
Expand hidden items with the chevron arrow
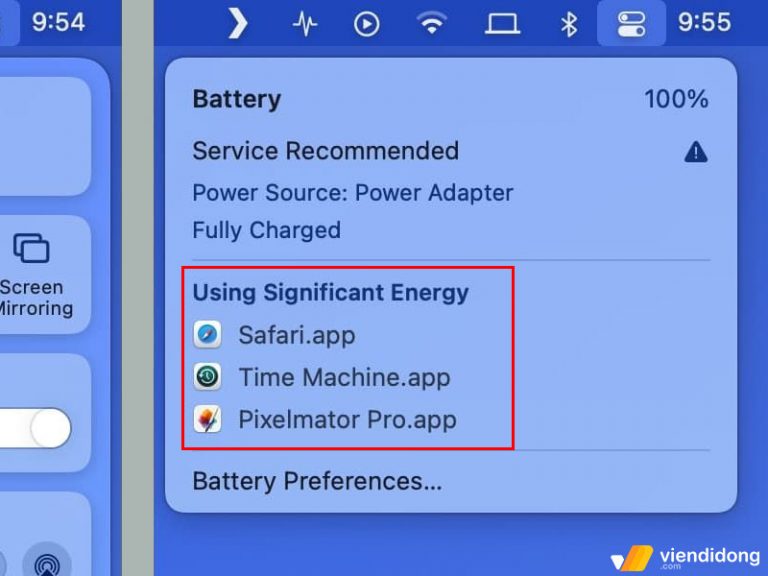[x=238, y=23]
